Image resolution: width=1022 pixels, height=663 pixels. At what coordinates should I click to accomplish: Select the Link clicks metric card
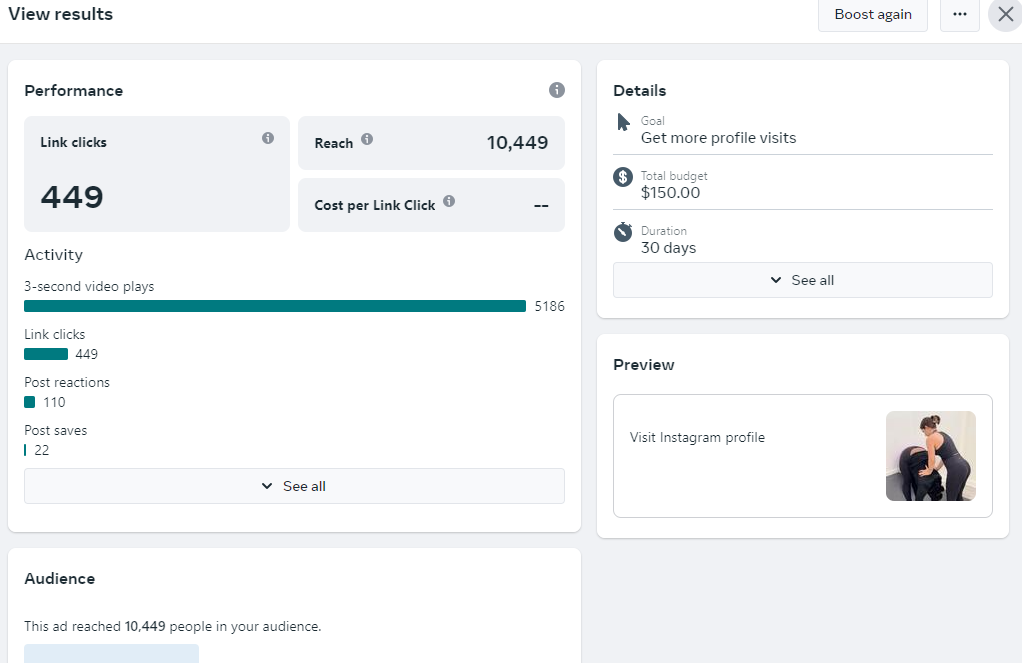[157, 174]
